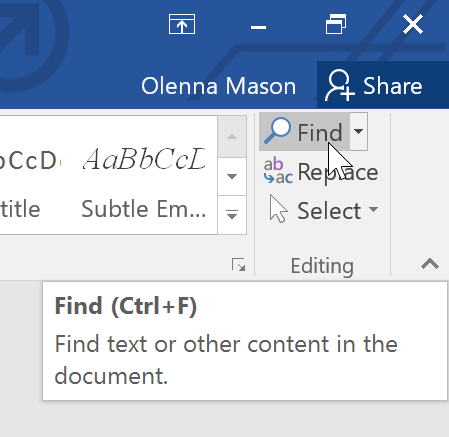The height and width of the screenshot is (437, 449).
Task: Open the Styles pane dialog launcher
Action: 239,265
